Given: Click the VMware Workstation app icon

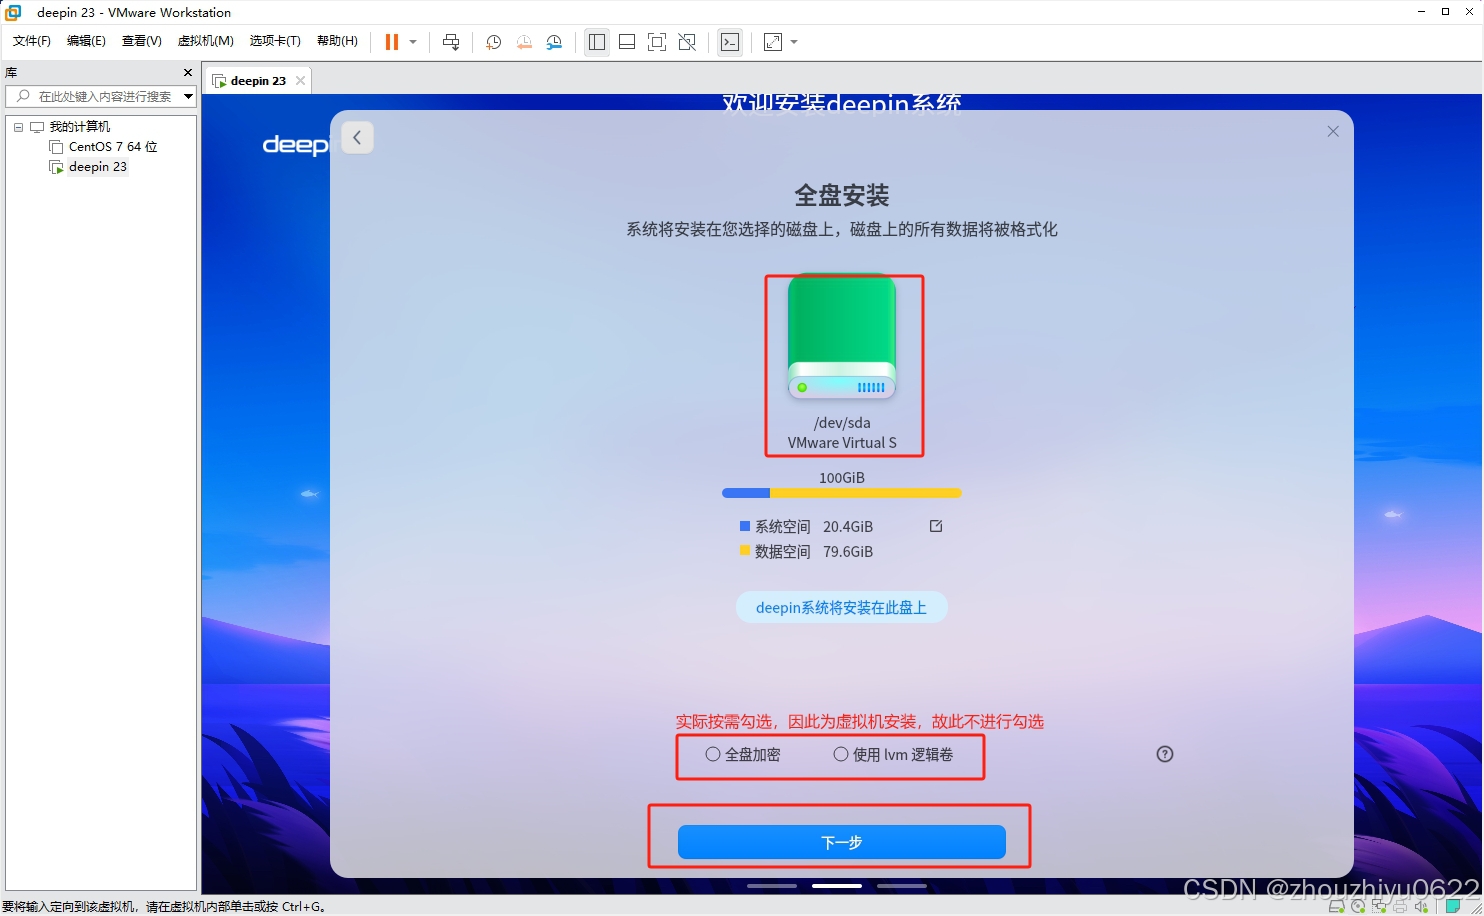Looking at the screenshot, I should click(14, 12).
